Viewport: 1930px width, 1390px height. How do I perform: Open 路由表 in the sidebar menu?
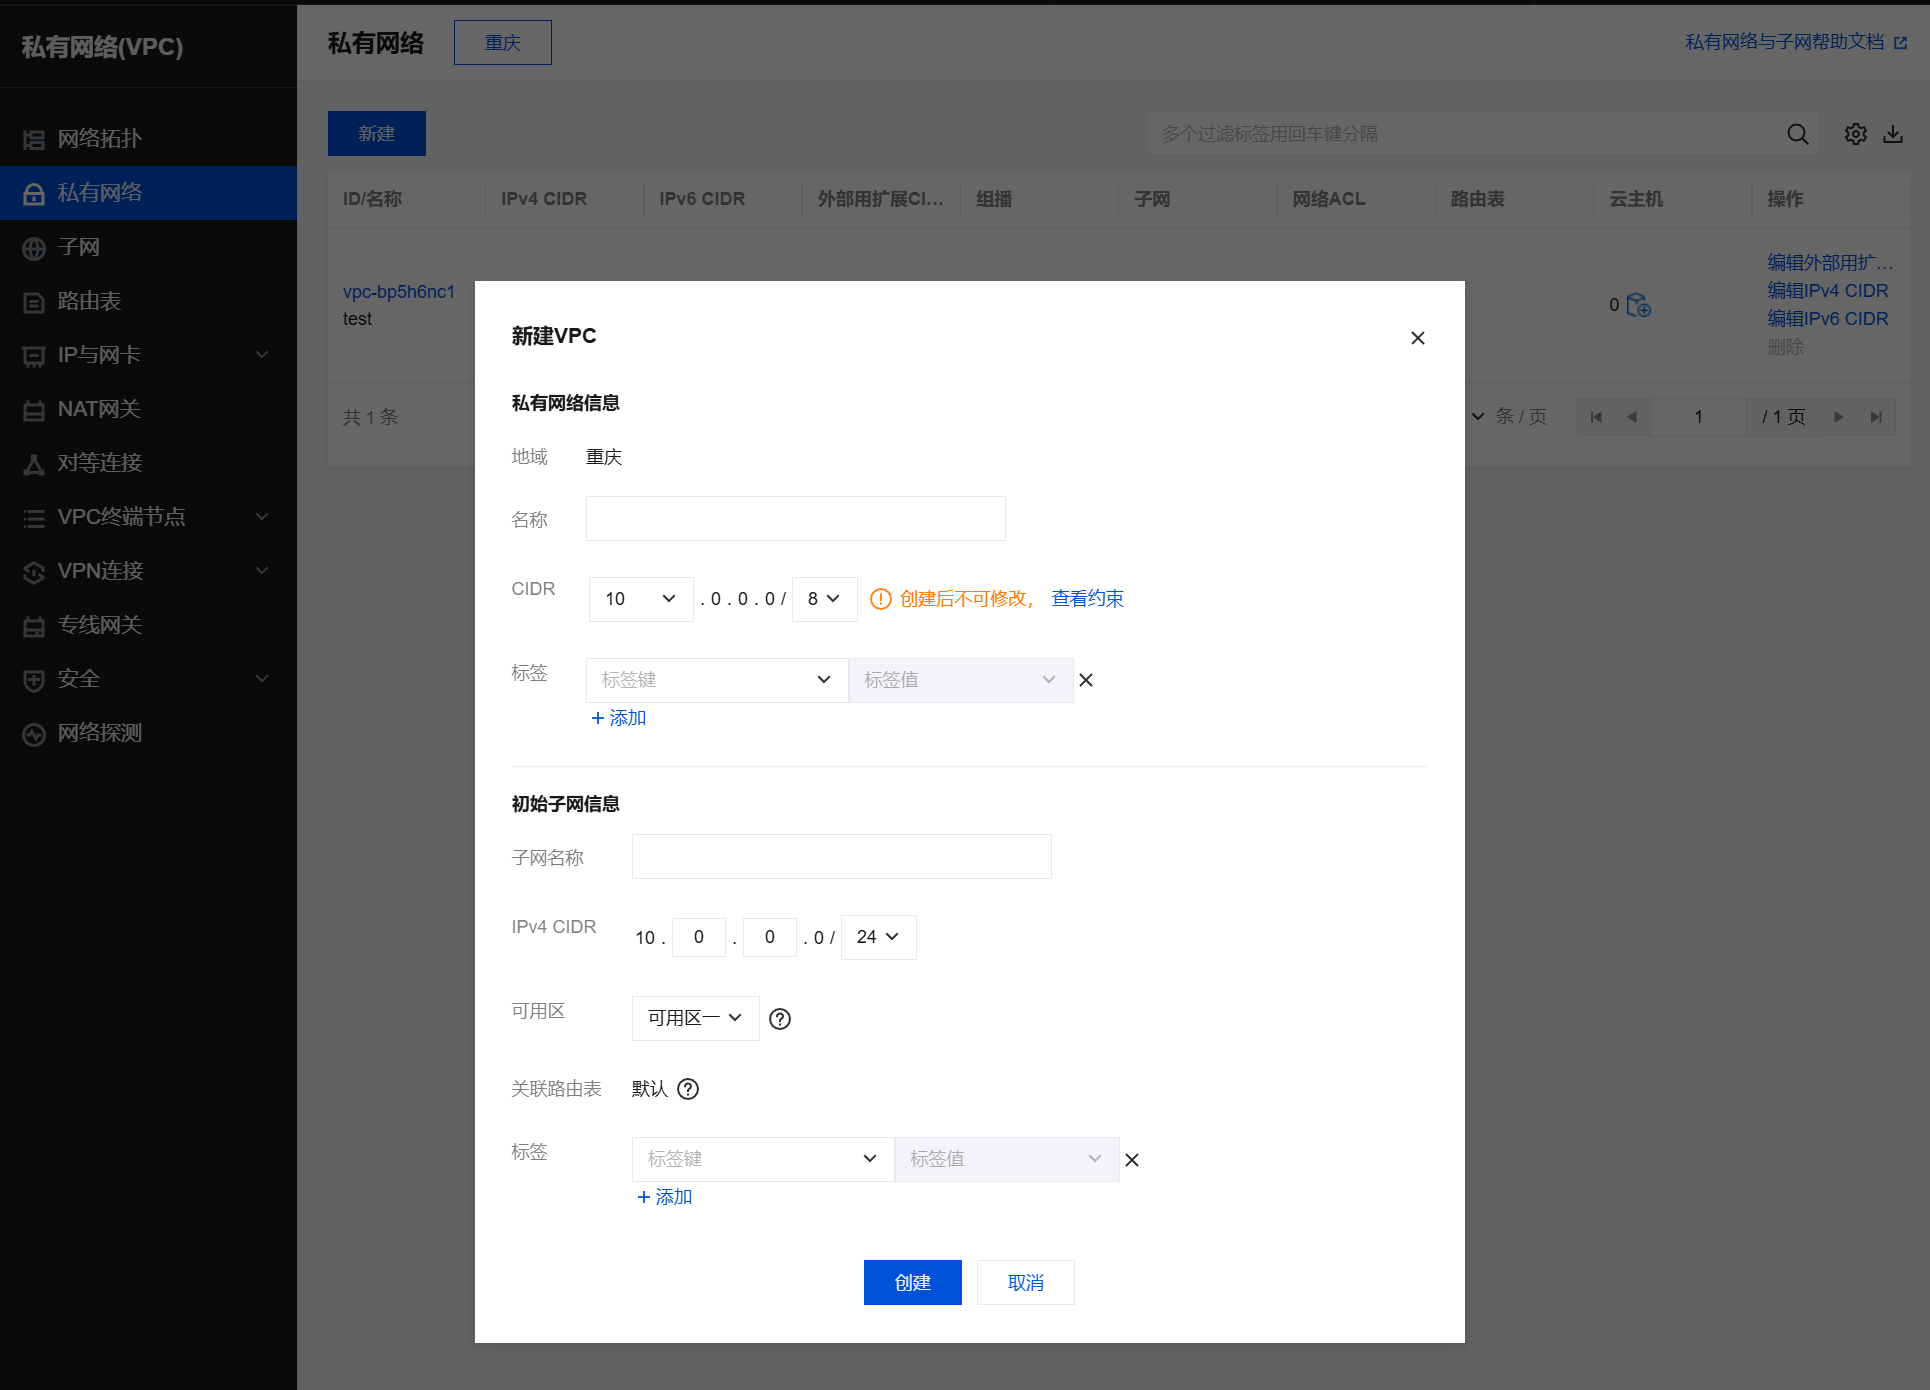(89, 301)
